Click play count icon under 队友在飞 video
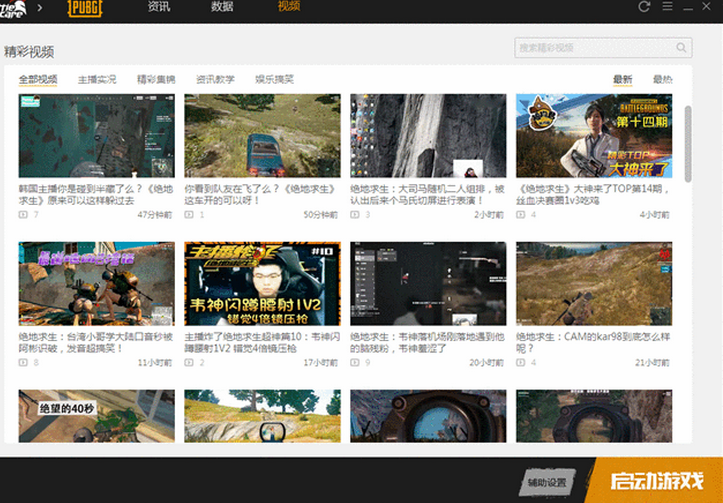Screen dimensions: 723x503 [189, 214]
